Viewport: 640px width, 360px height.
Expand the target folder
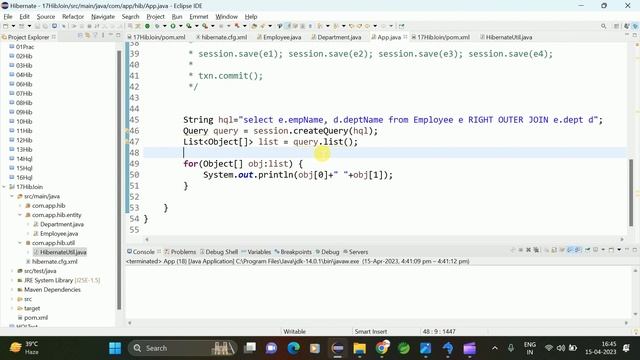[x=12, y=309]
